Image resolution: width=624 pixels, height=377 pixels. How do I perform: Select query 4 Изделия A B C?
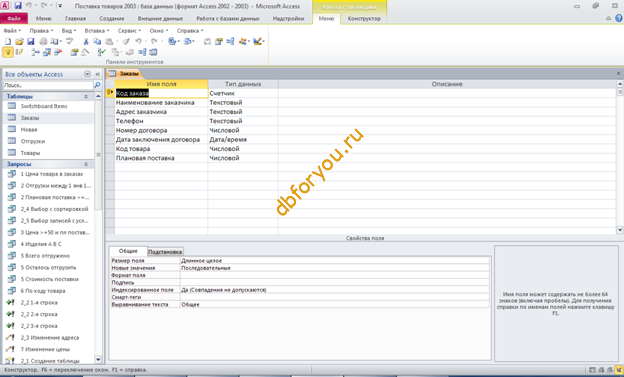point(41,244)
